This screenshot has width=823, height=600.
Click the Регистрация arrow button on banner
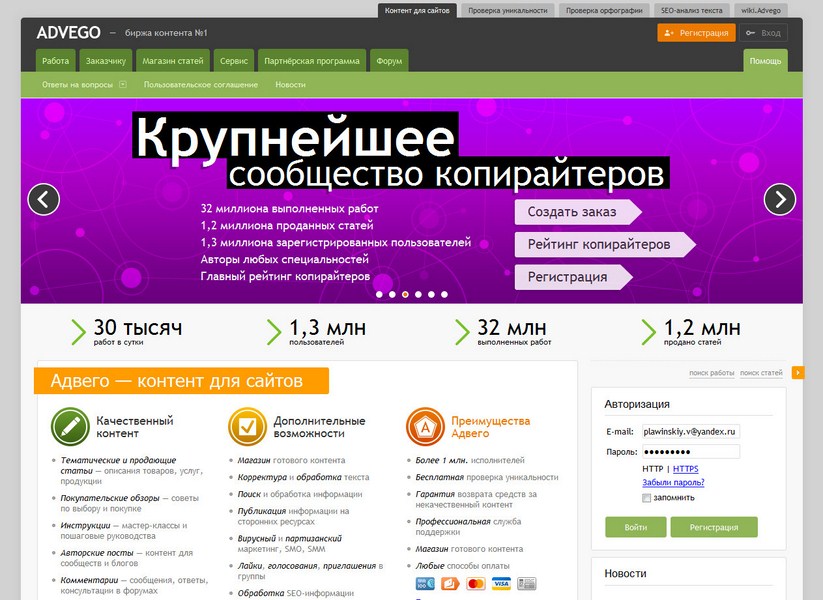click(x=574, y=277)
